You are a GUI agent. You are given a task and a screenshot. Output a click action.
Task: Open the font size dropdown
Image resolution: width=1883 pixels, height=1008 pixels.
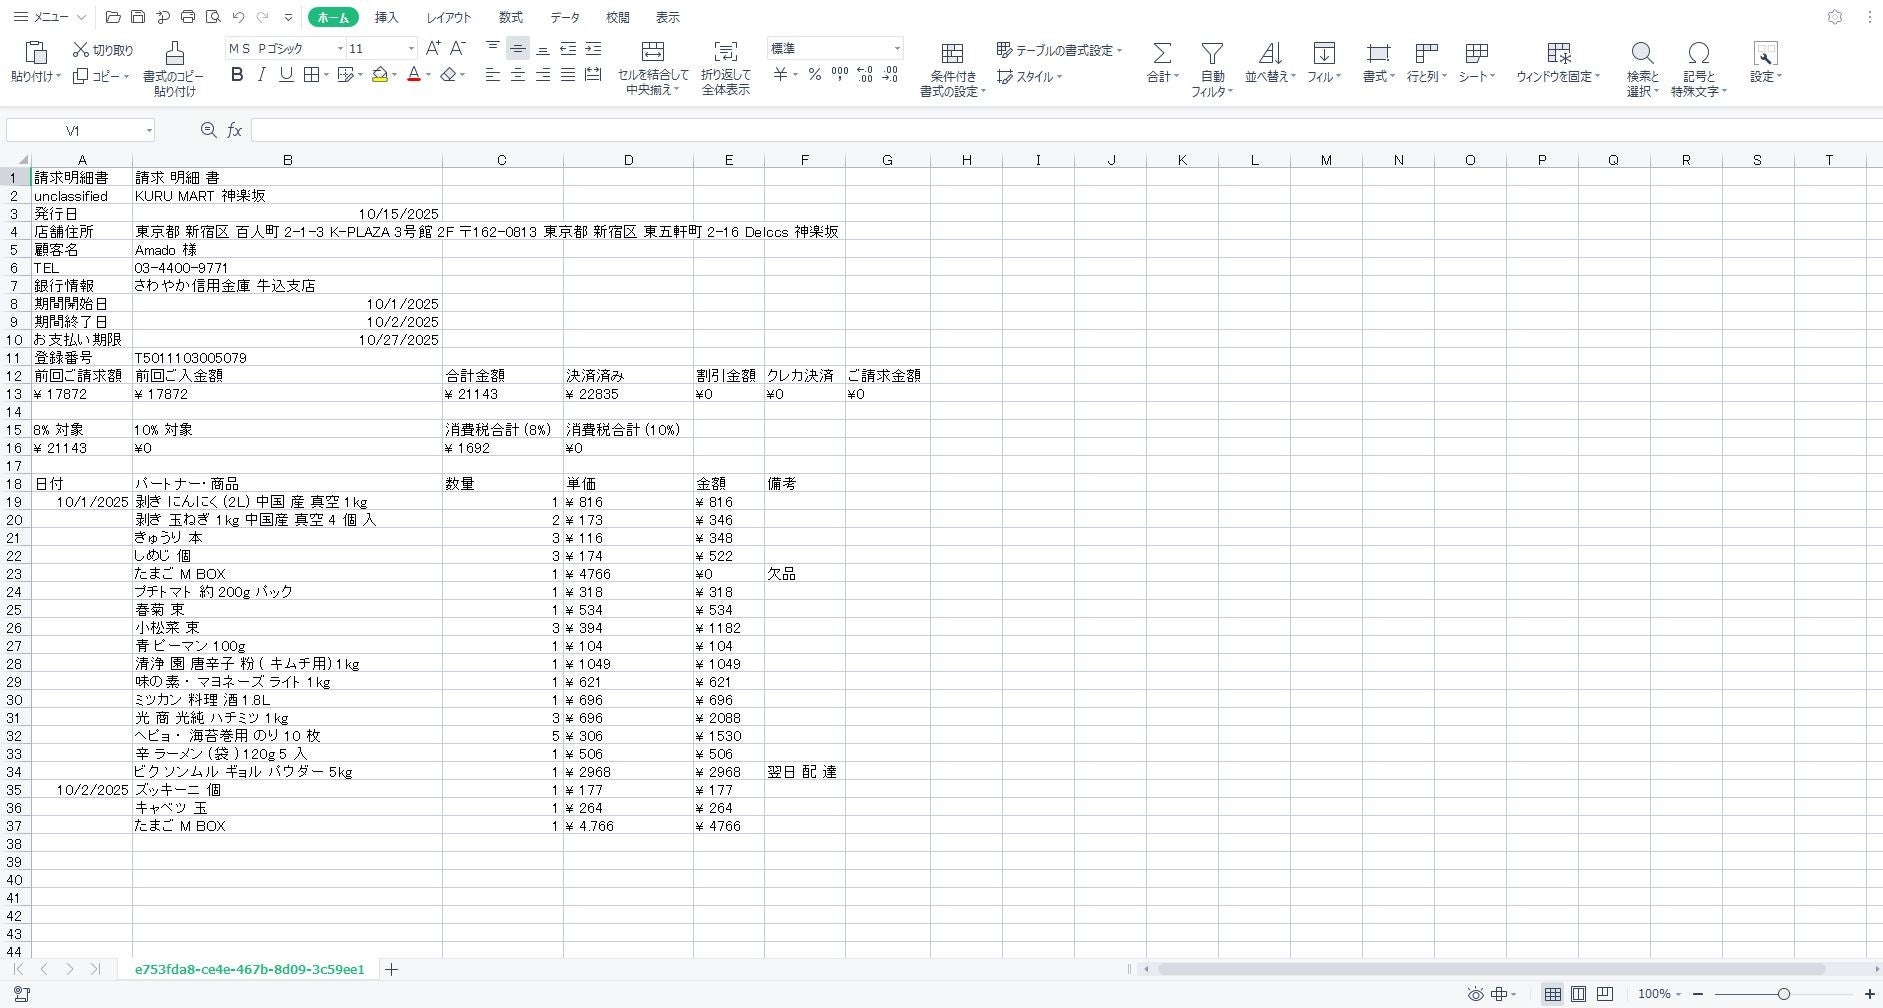pyautogui.click(x=410, y=48)
